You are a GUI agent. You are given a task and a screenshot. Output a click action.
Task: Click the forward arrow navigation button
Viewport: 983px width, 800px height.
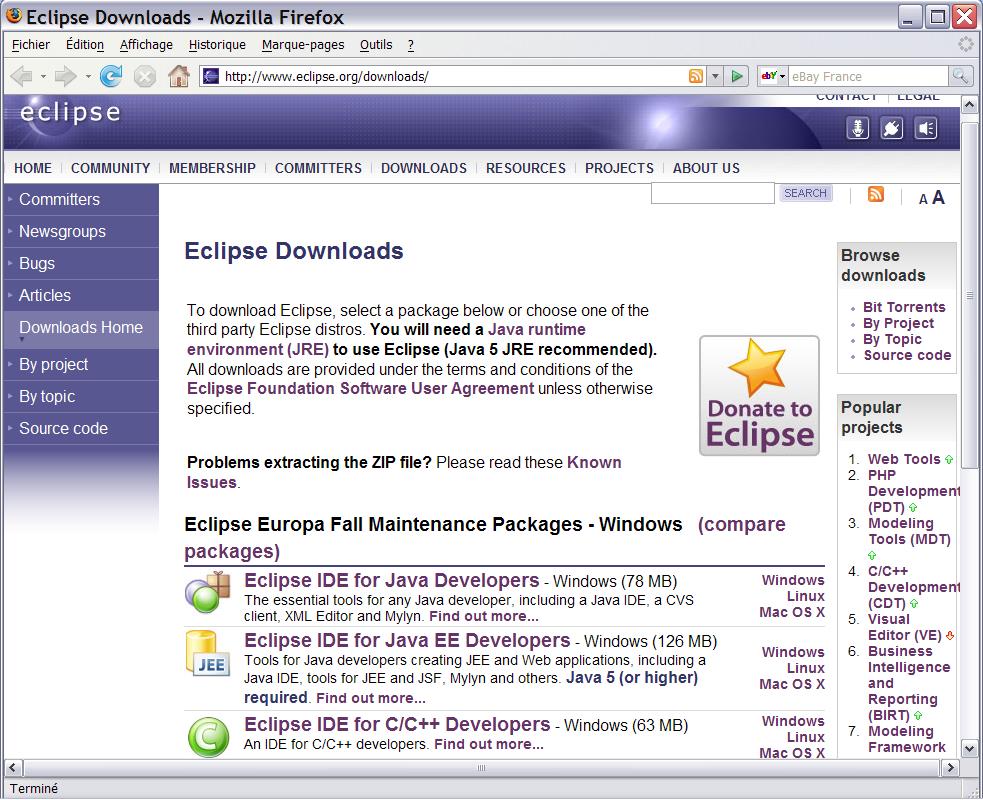pos(65,76)
